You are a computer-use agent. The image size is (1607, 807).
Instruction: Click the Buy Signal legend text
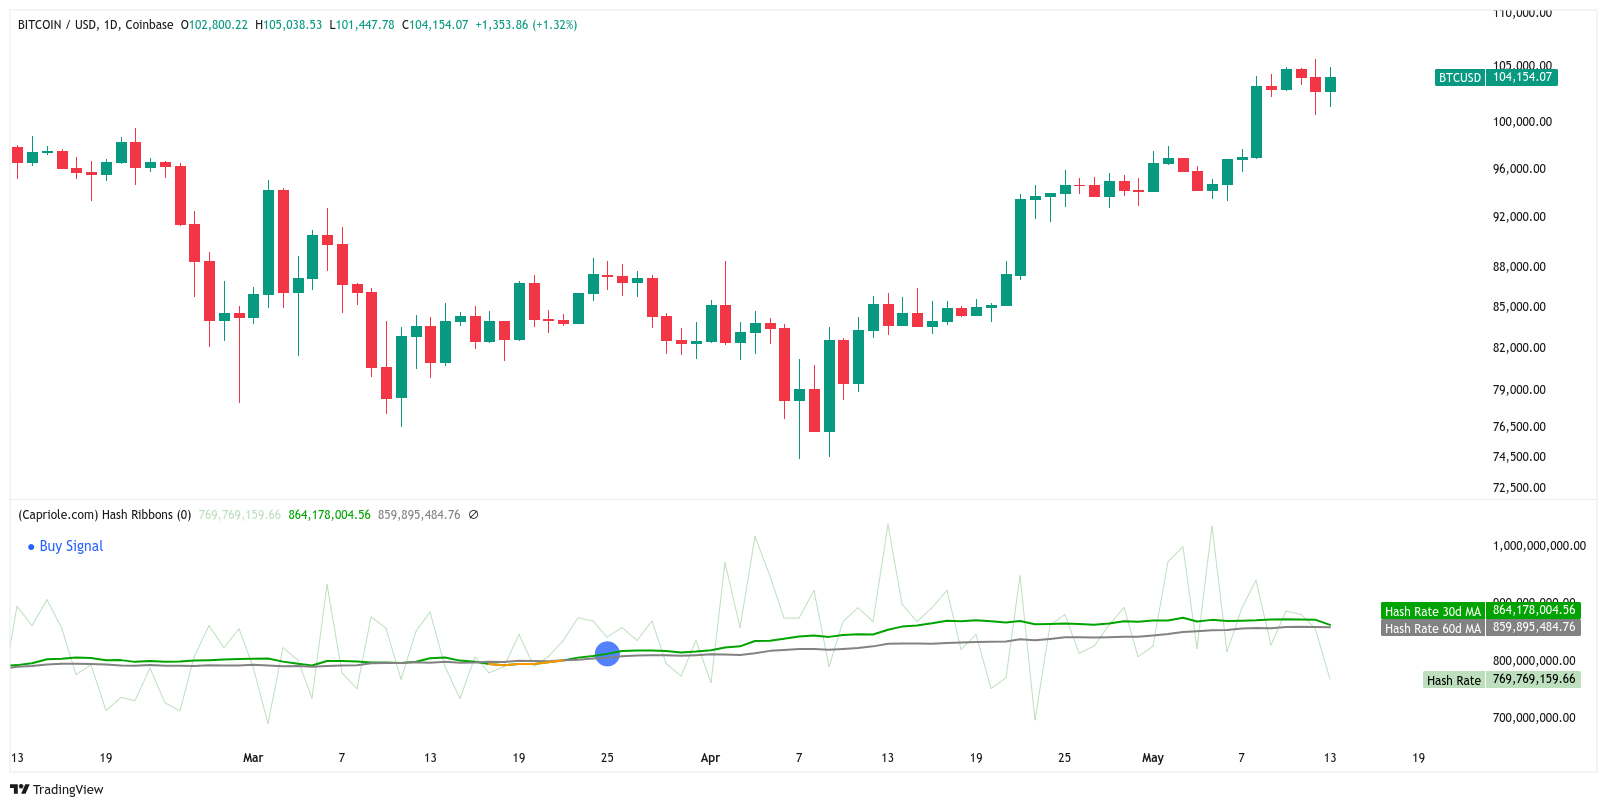[x=71, y=546]
